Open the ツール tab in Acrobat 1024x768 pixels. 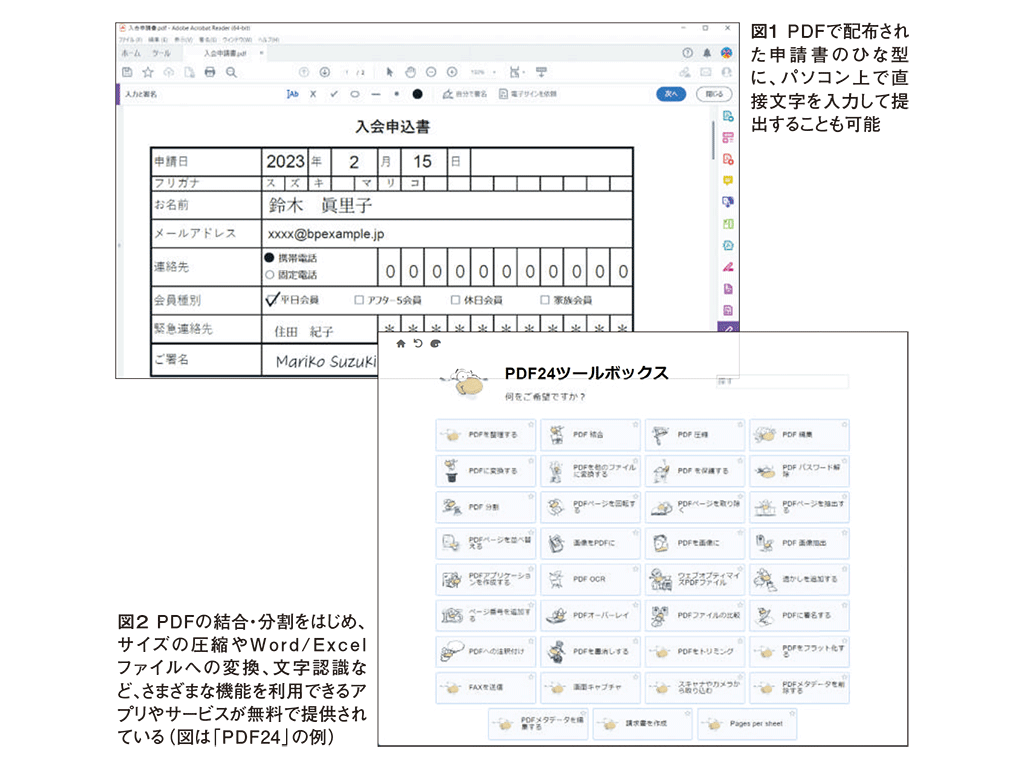tap(161, 53)
